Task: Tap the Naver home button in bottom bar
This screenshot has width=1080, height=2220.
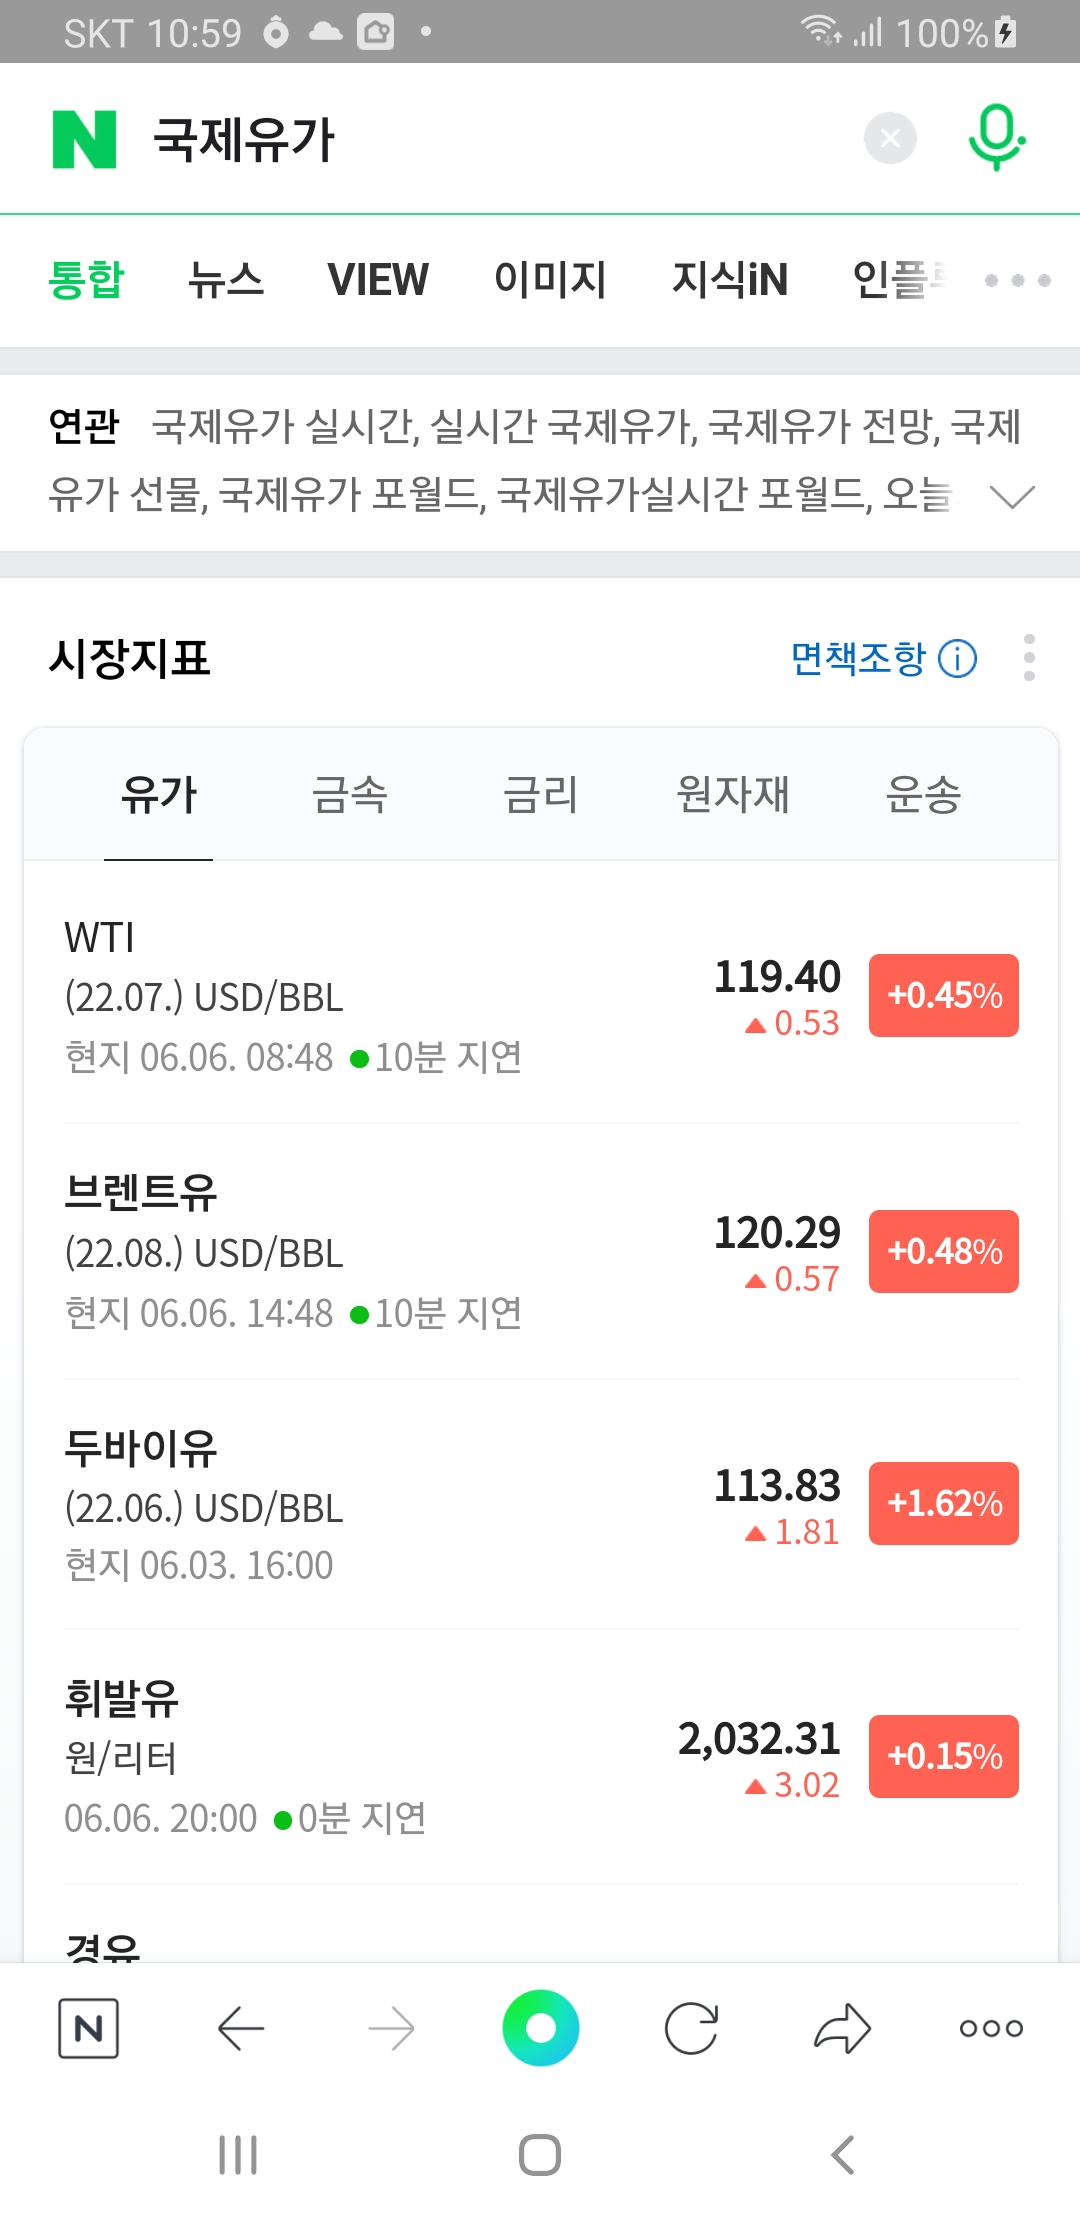Action: (x=89, y=2028)
